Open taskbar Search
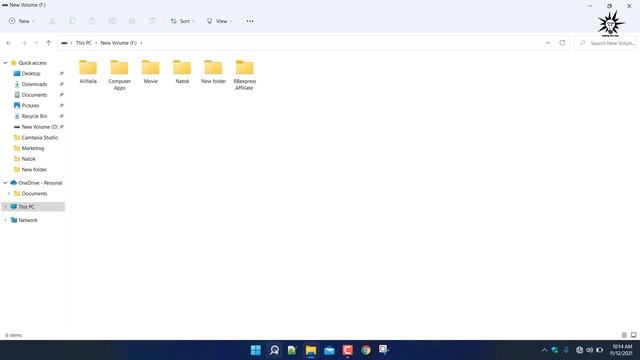 274,350
